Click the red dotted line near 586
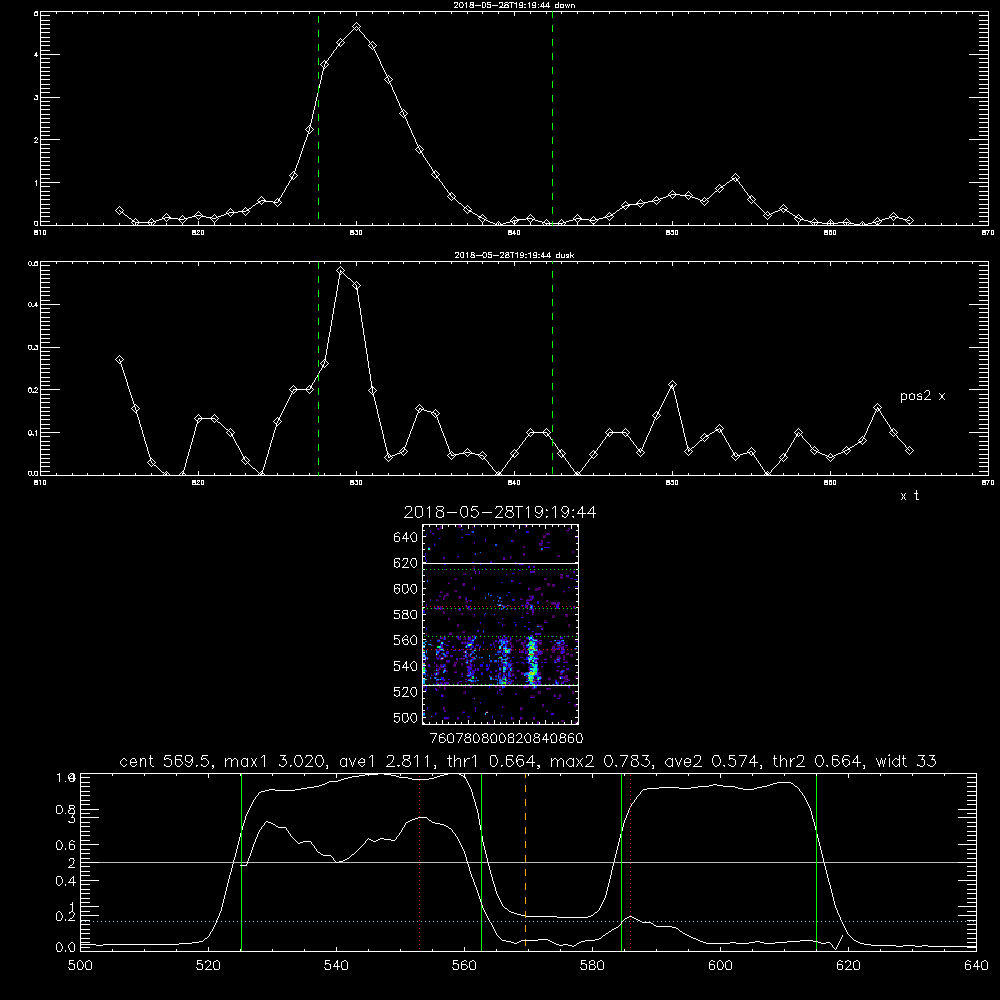 [630, 861]
